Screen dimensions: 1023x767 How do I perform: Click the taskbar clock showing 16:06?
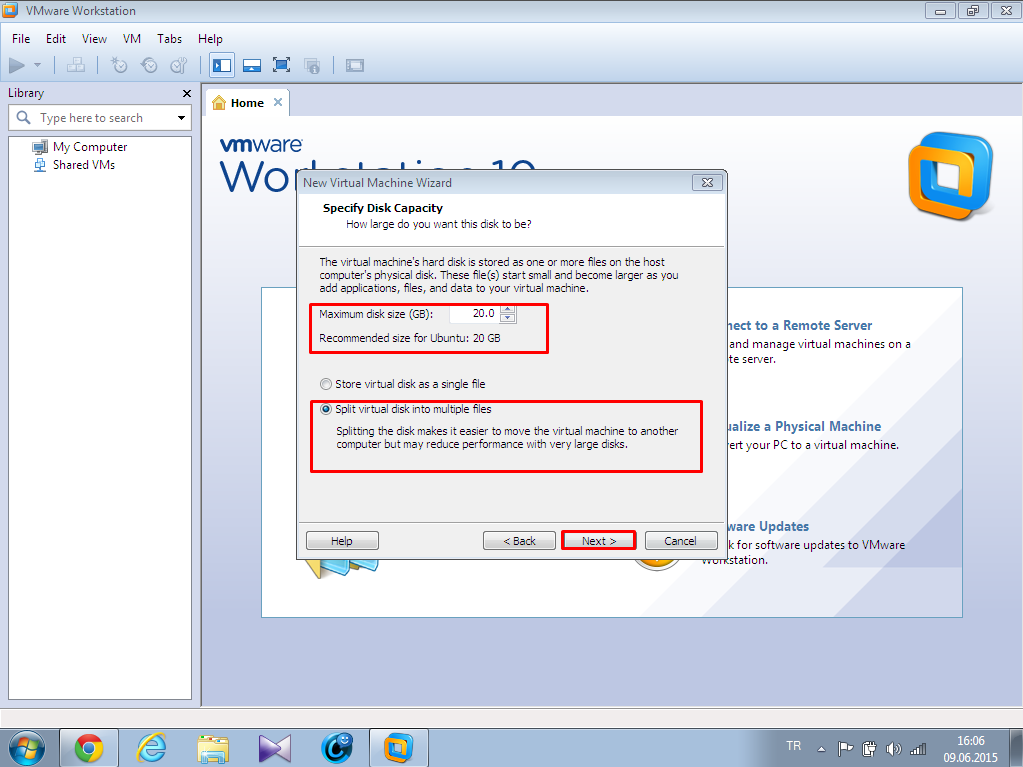click(970, 749)
